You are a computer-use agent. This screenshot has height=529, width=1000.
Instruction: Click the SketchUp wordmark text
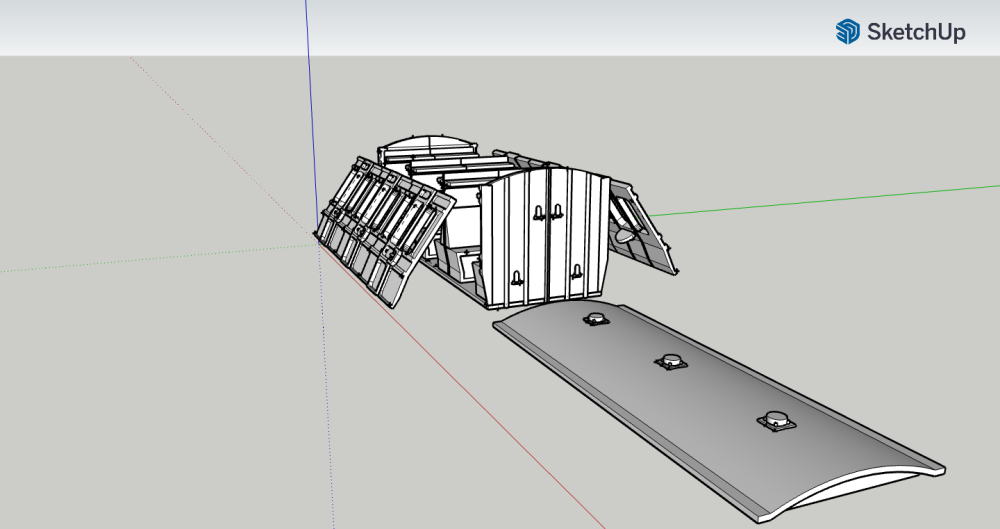pos(916,32)
